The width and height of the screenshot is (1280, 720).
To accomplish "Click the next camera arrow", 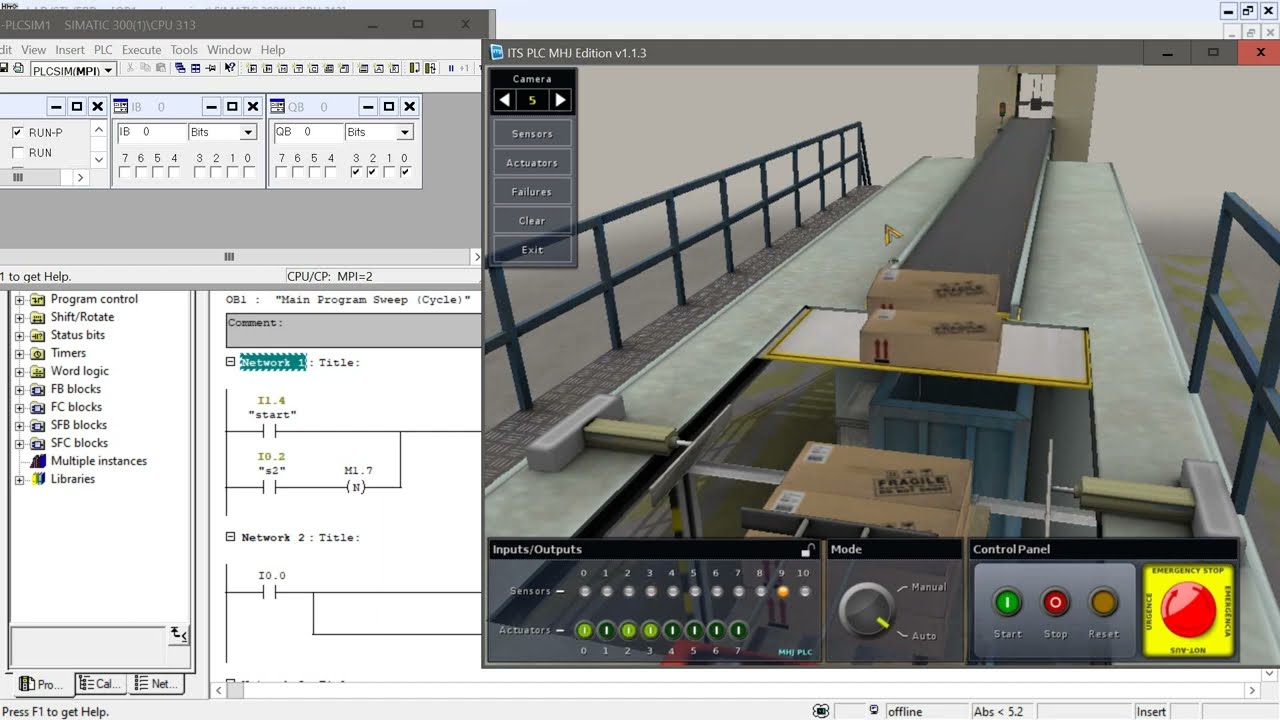I will click(560, 100).
